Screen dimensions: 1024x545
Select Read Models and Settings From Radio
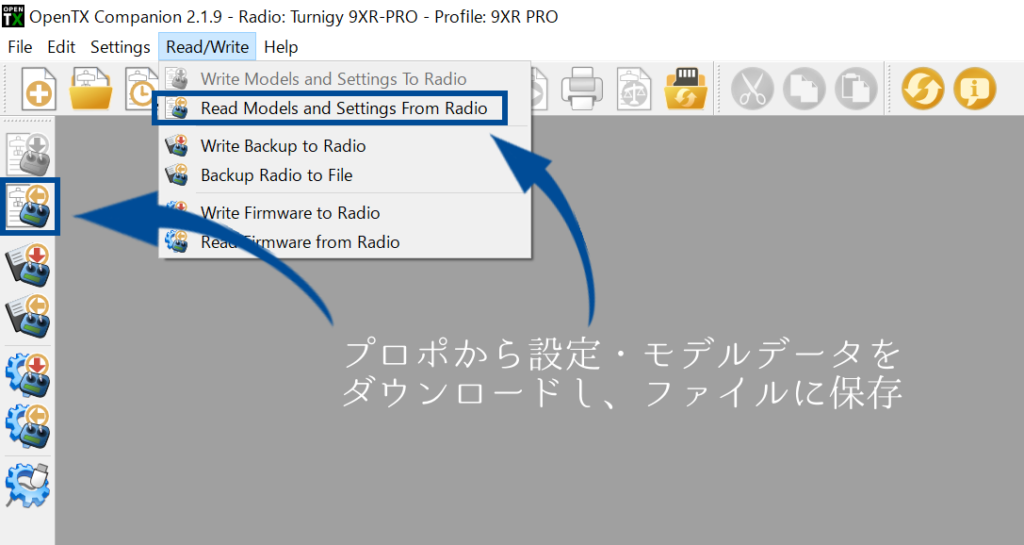(345, 108)
